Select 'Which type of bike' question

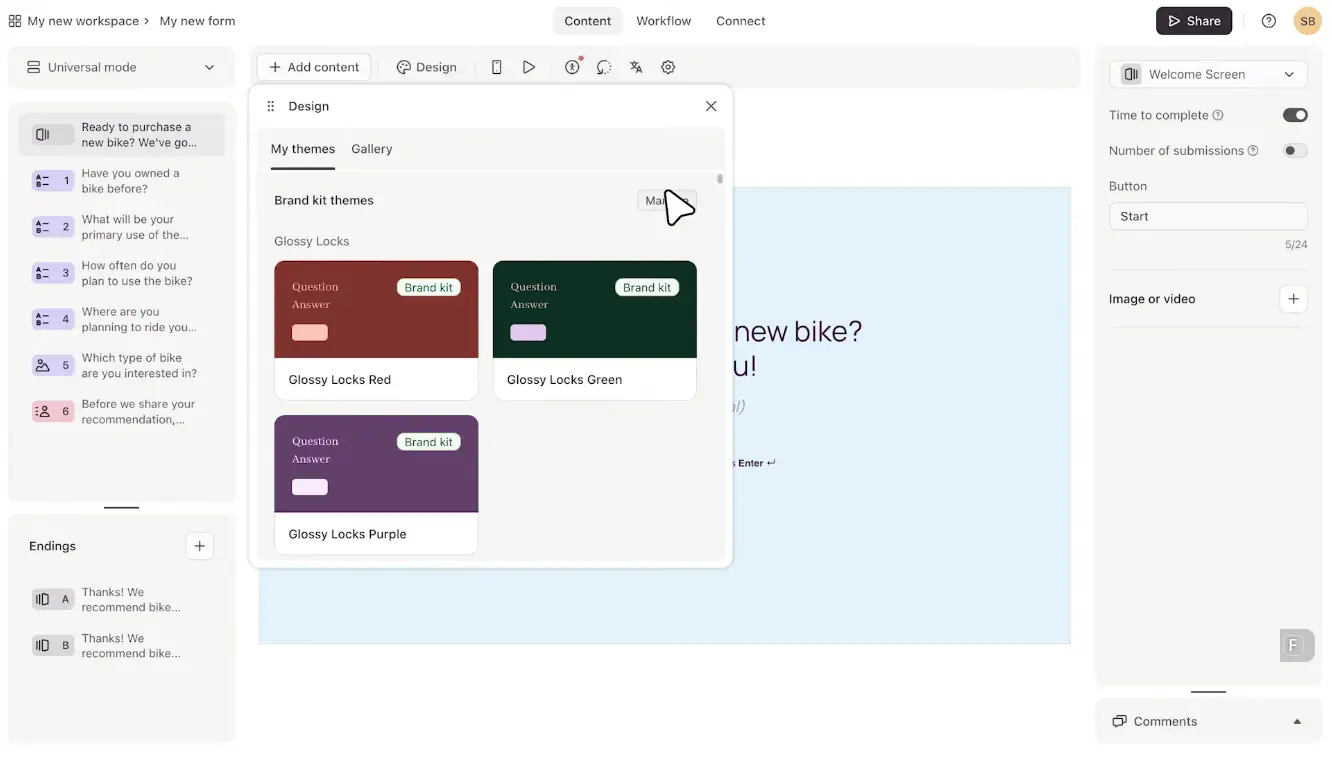121,365
